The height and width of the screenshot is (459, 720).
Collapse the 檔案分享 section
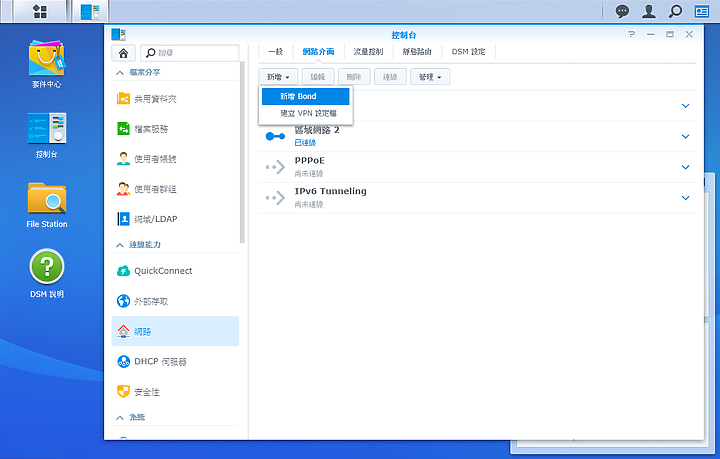(120, 73)
